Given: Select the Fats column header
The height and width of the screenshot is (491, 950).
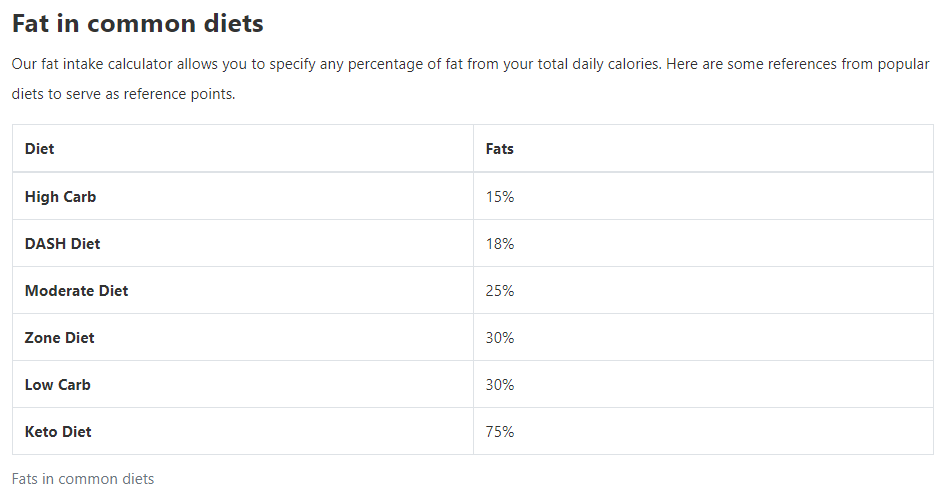Looking at the screenshot, I should tap(499, 149).
